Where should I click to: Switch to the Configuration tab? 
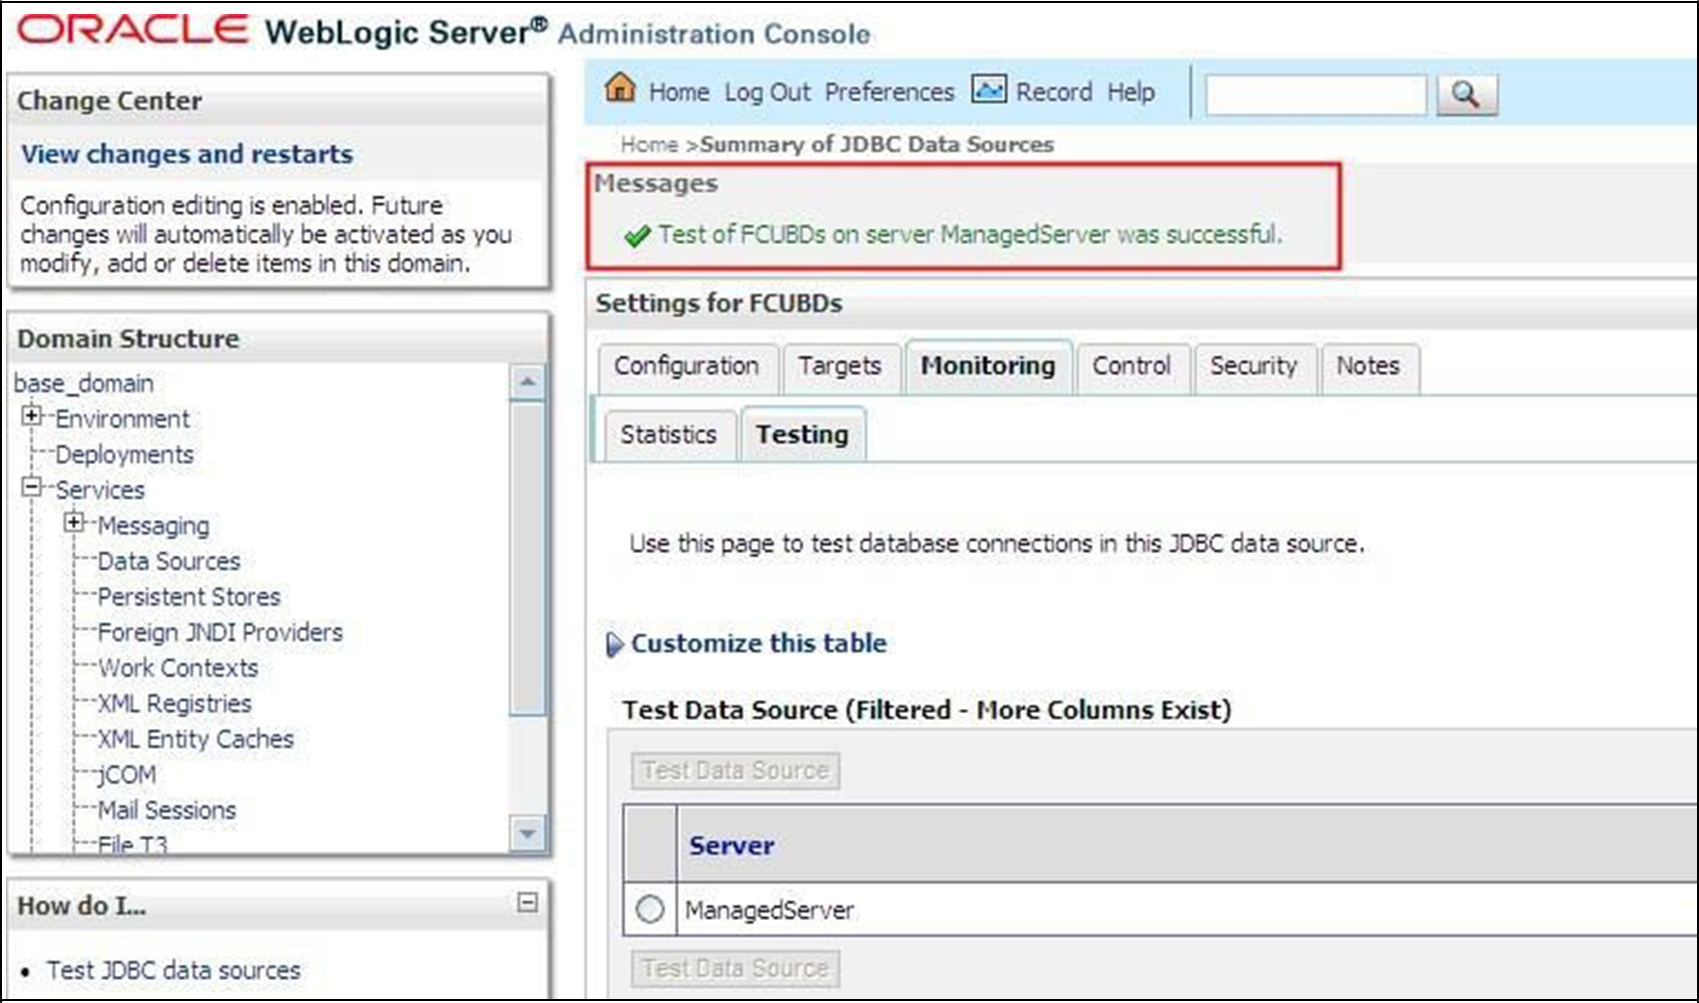[686, 366]
